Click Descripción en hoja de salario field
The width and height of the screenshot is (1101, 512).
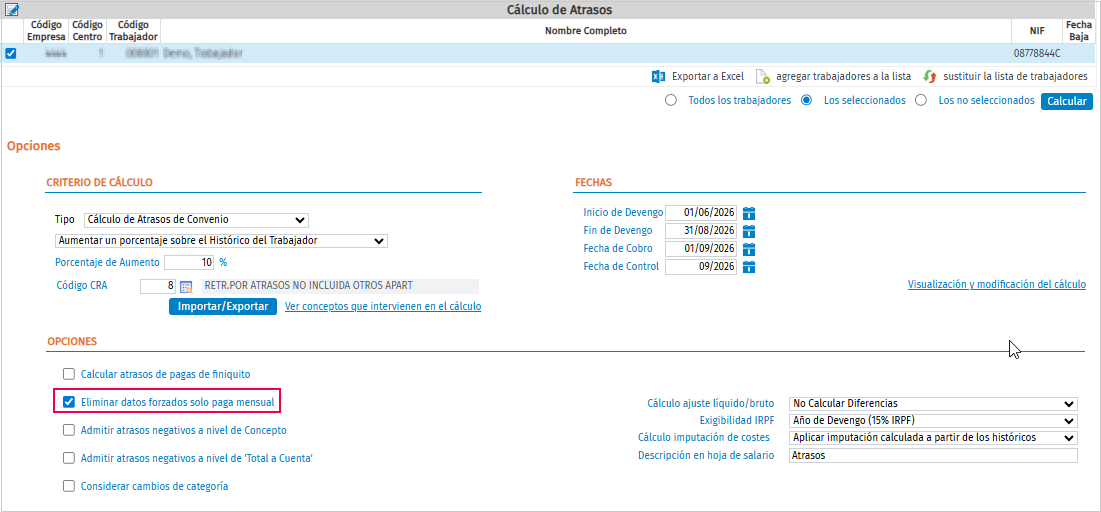[x=932, y=456]
